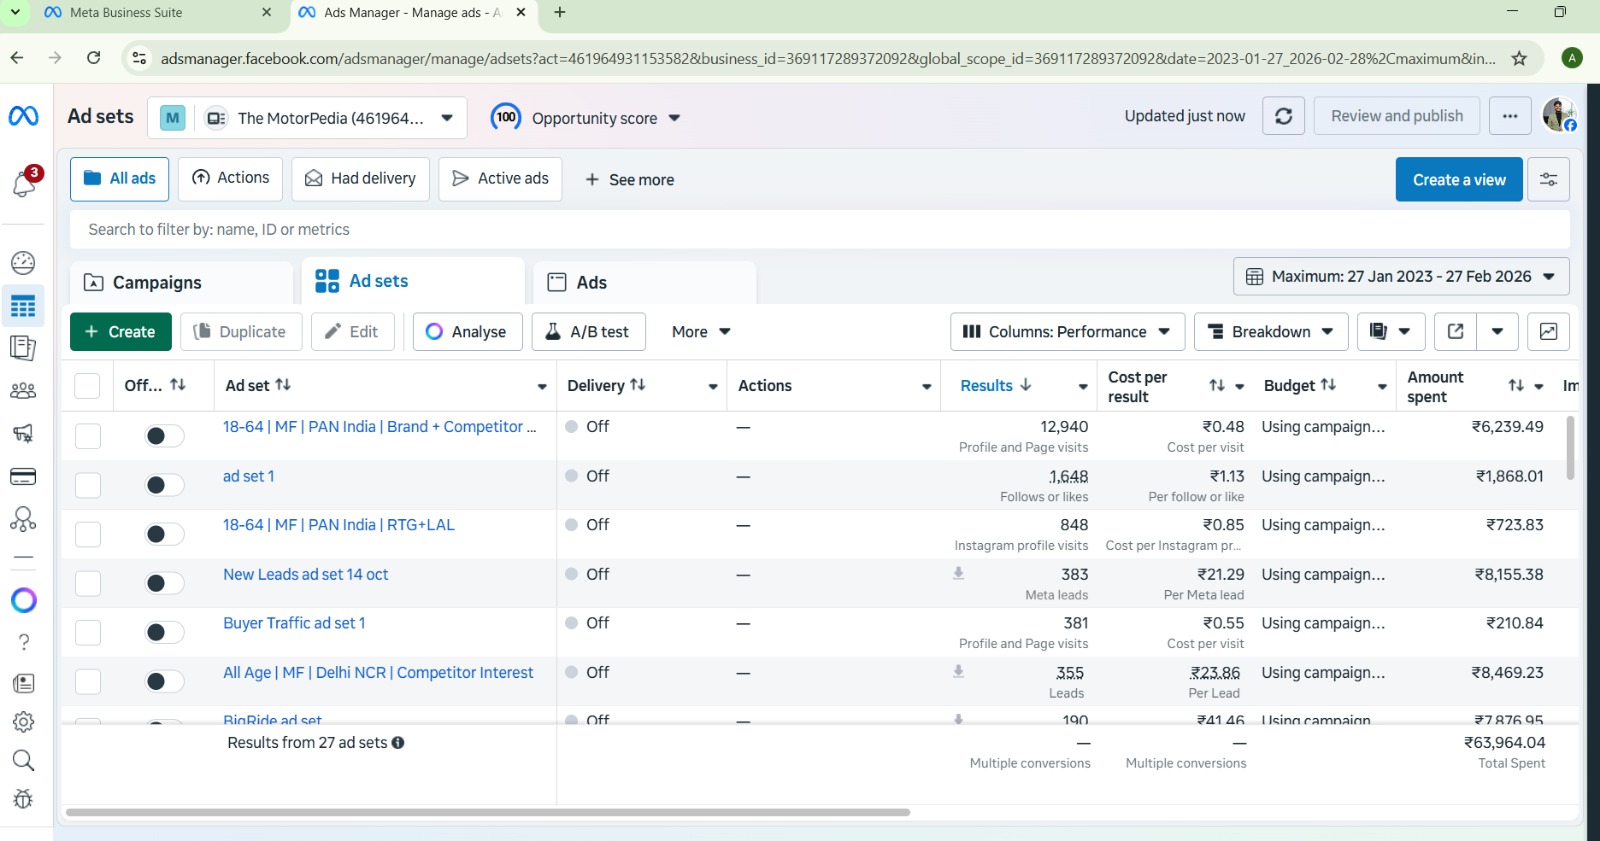Open the audiences people icon in sidebar
The image size is (1600, 841).
tap(23, 391)
